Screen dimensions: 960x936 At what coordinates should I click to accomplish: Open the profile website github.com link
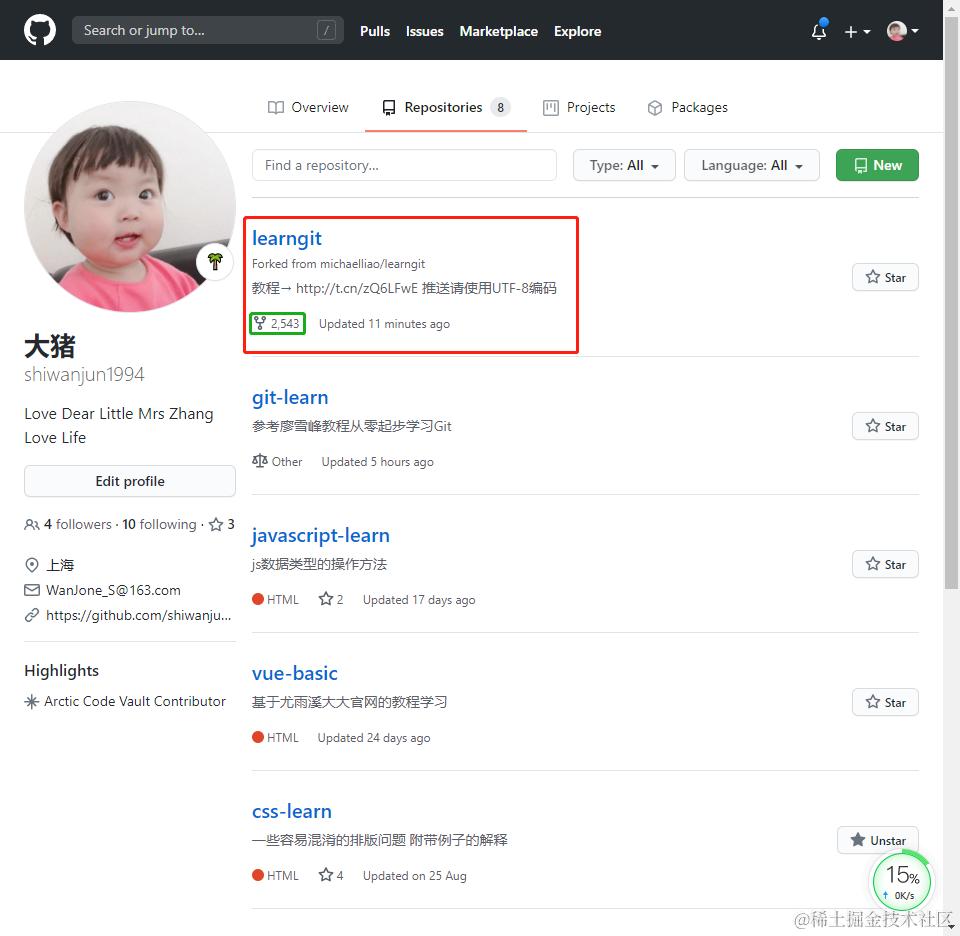pyautogui.click(x=138, y=615)
